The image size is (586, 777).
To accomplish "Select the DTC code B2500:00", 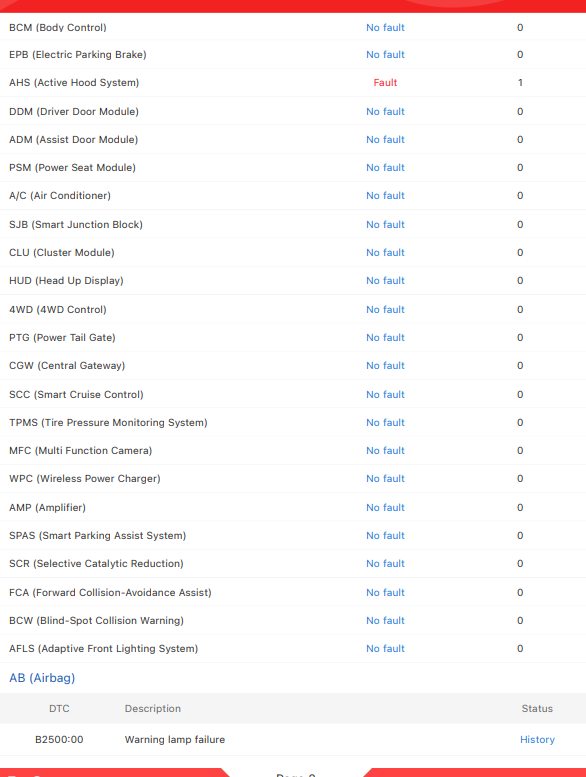I will (59, 740).
